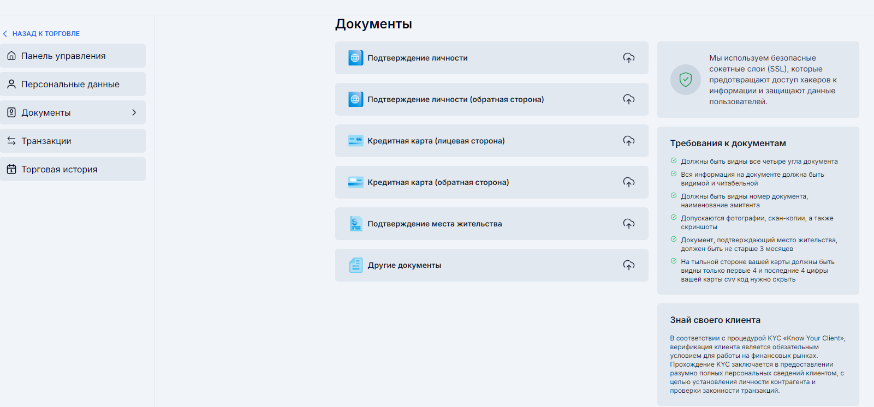Viewport: 874px width, 407px height.
Task: Click the calendar icon of Торговая история
Action: click(x=11, y=169)
